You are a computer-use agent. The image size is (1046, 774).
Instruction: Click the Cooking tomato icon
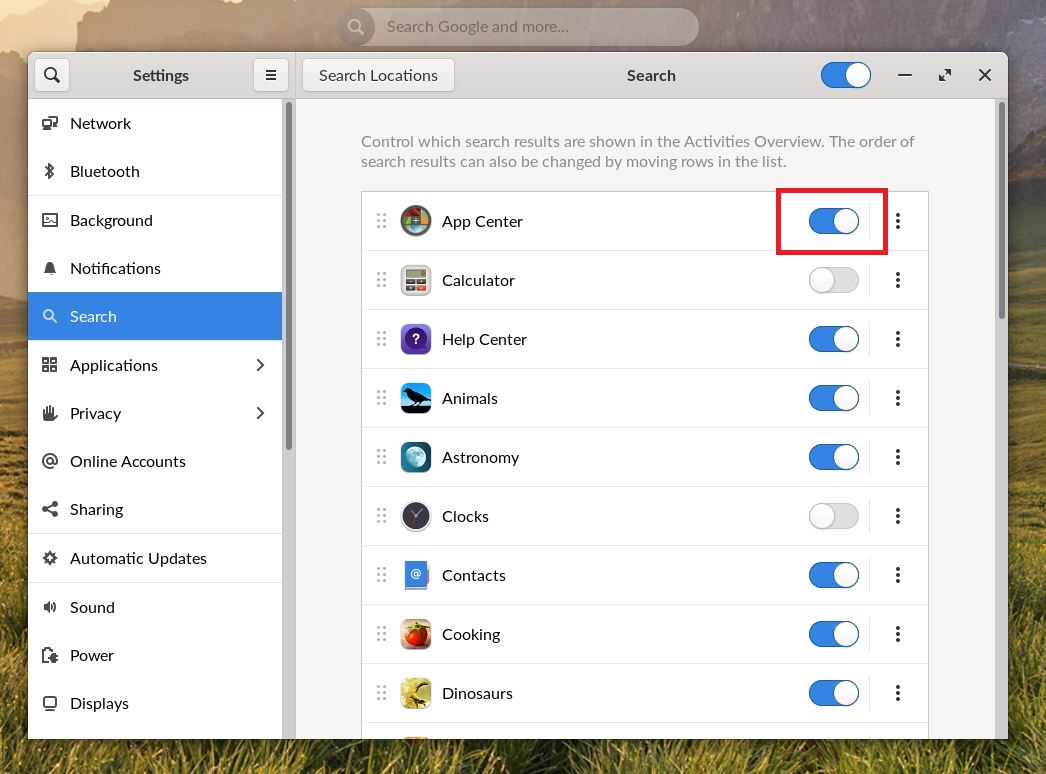416,634
